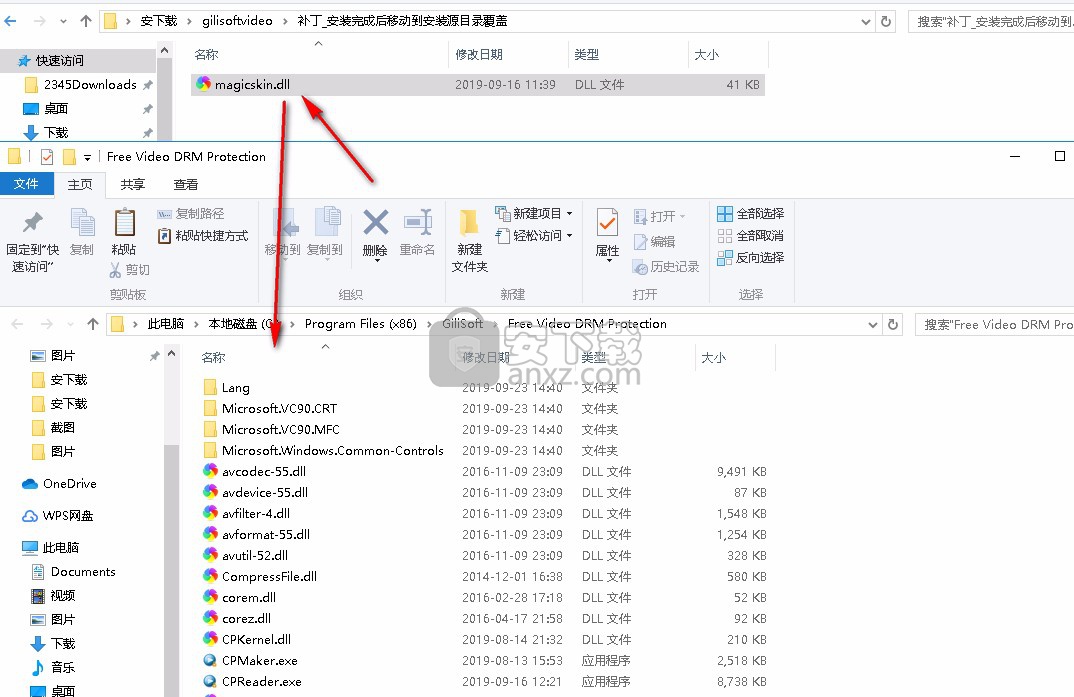The width and height of the screenshot is (1074, 697).
Task: Select 此电脑 in lower navigation pane
Action: [x=60, y=548]
